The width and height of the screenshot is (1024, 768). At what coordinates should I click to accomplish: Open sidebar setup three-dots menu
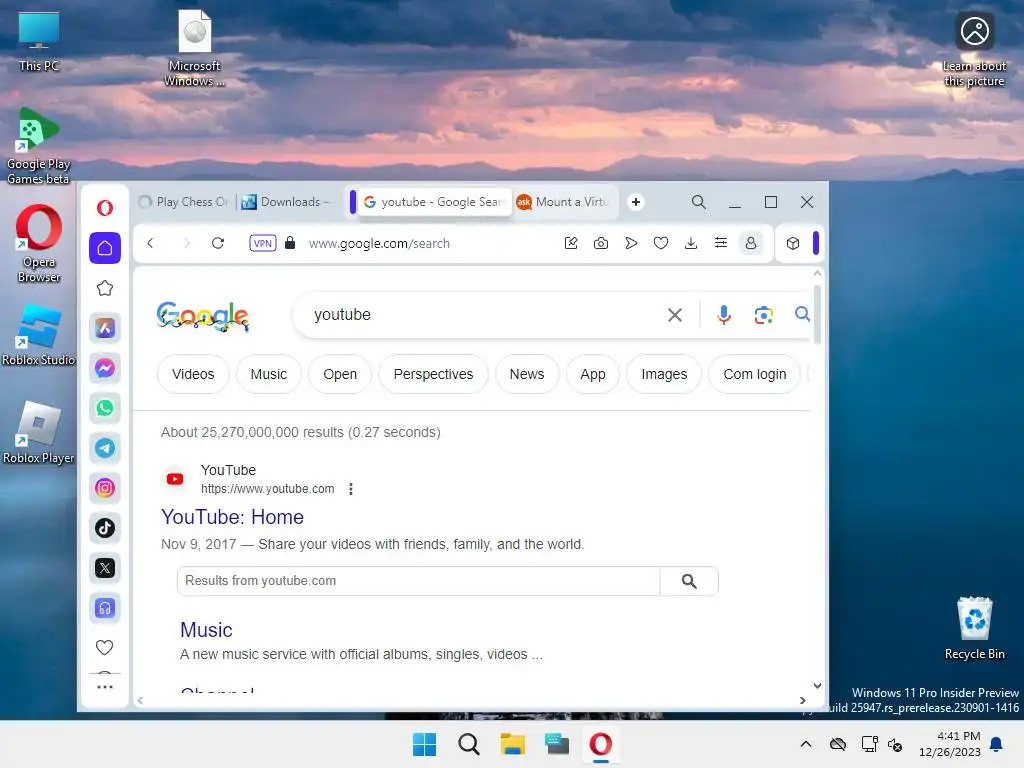point(104,686)
